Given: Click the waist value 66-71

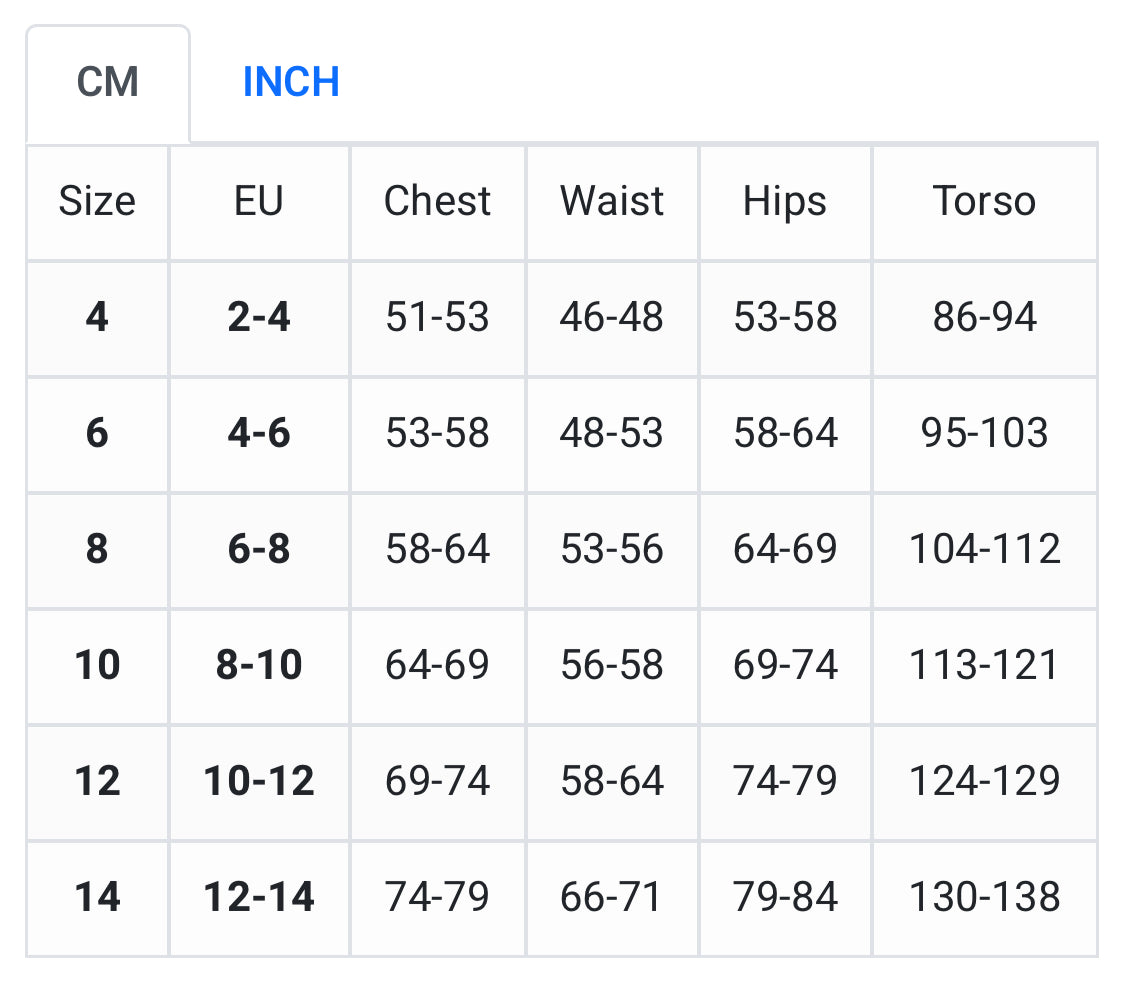Looking at the screenshot, I should pos(612,897).
